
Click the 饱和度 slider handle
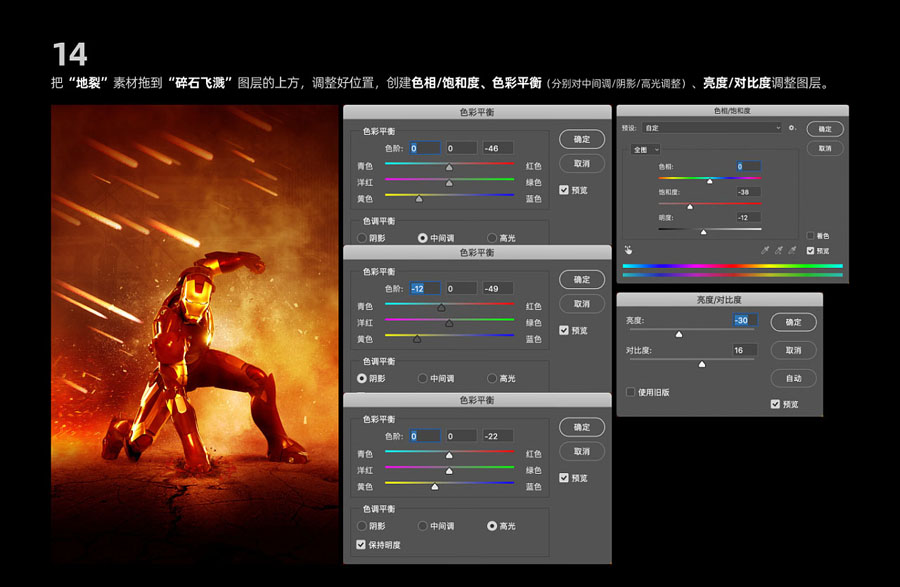(x=689, y=205)
